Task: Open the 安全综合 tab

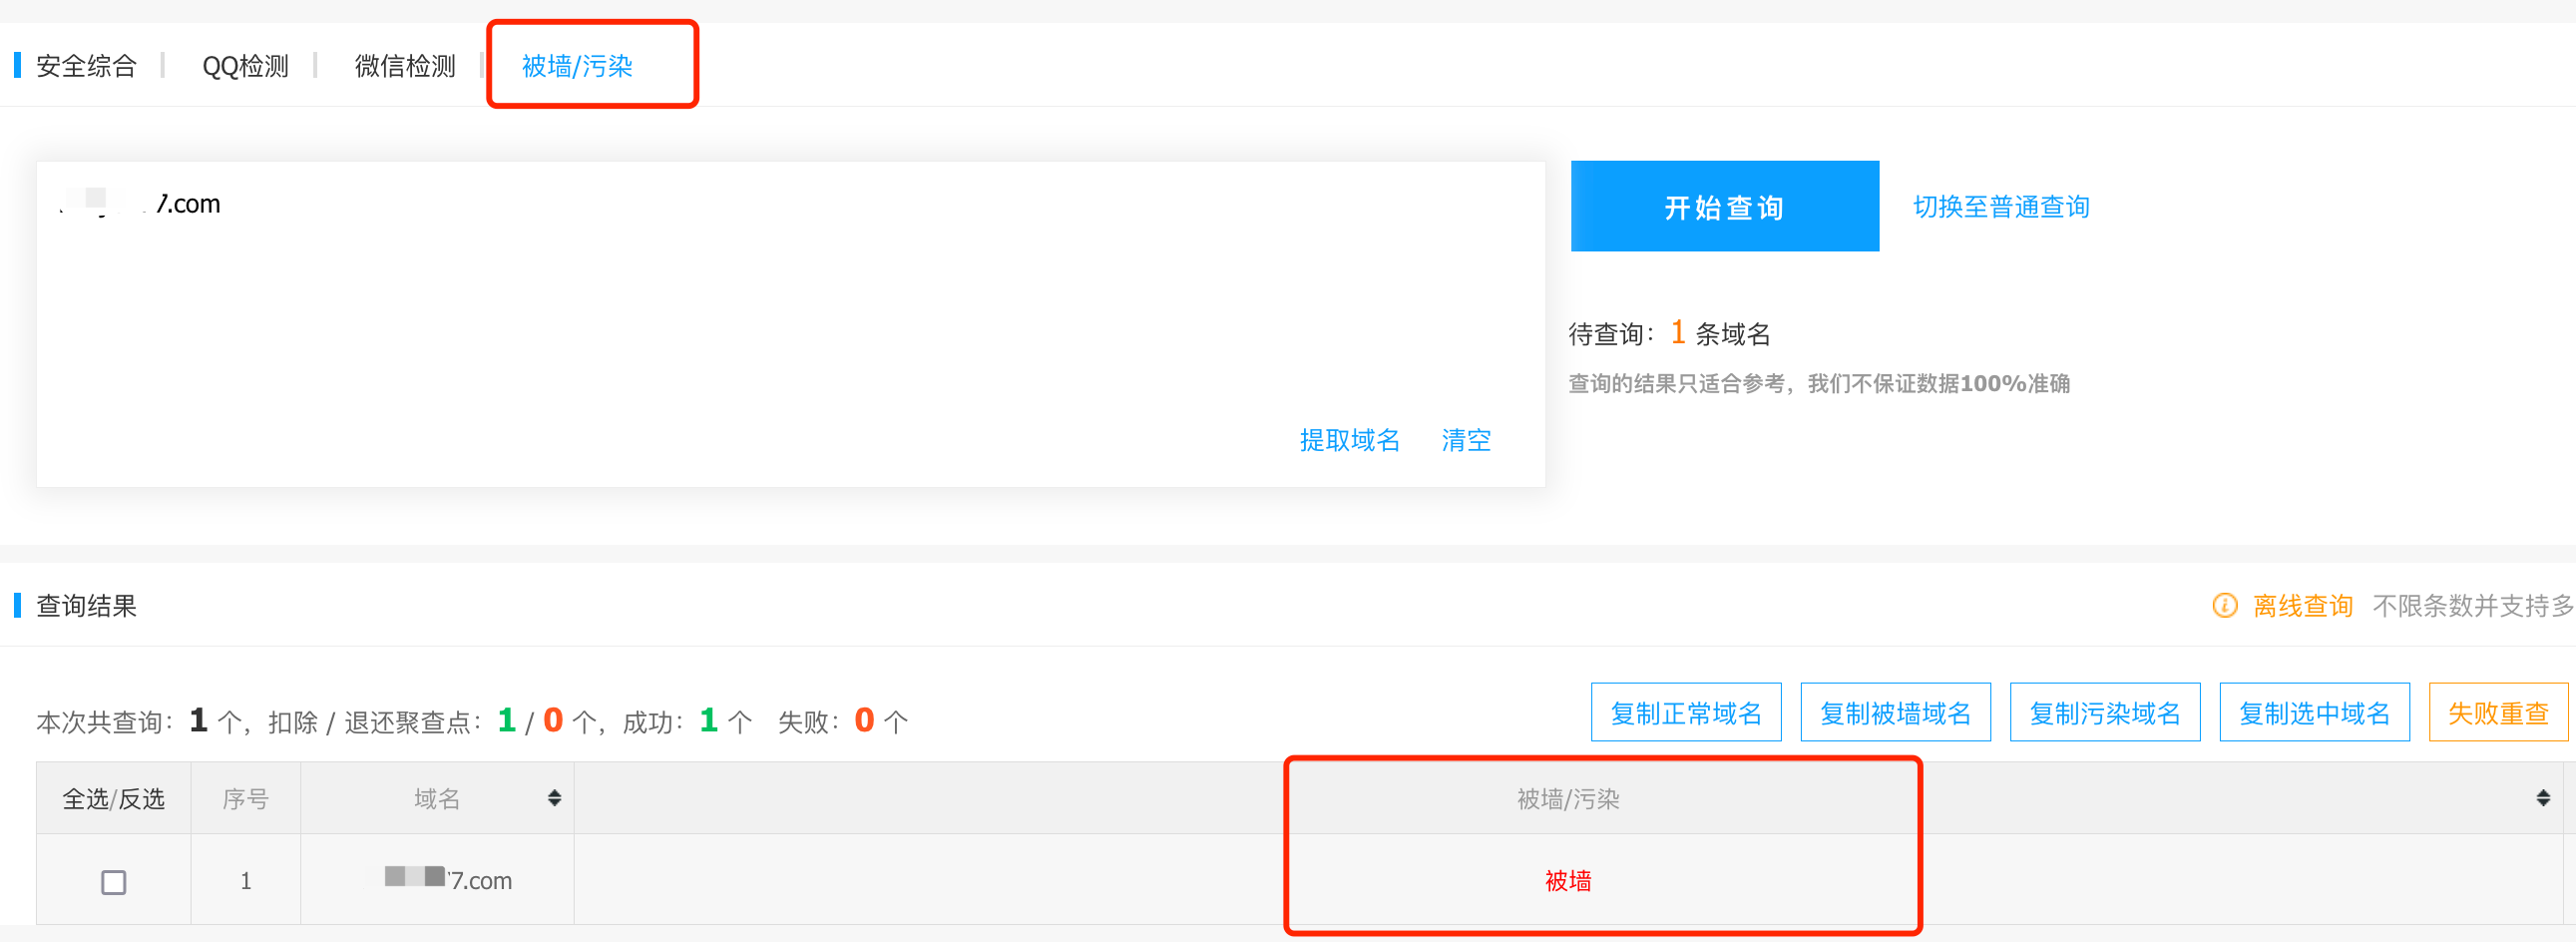Action: tap(86, 66)
